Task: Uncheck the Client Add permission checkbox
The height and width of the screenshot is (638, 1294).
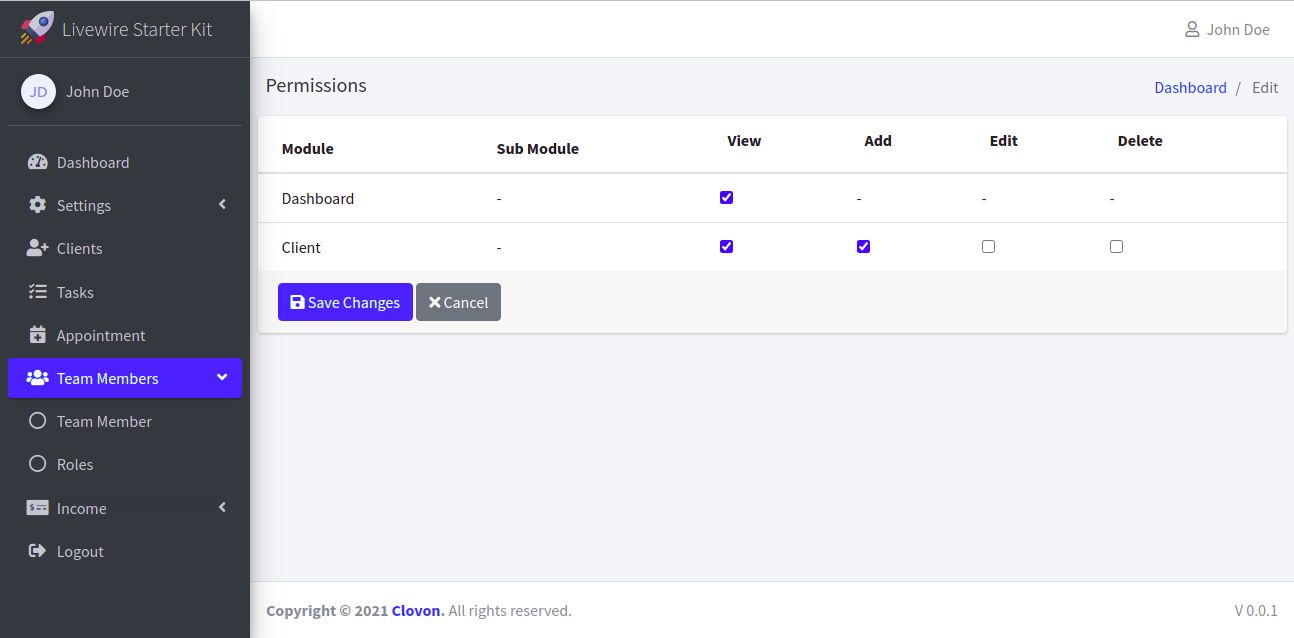Action: (863, 246)
